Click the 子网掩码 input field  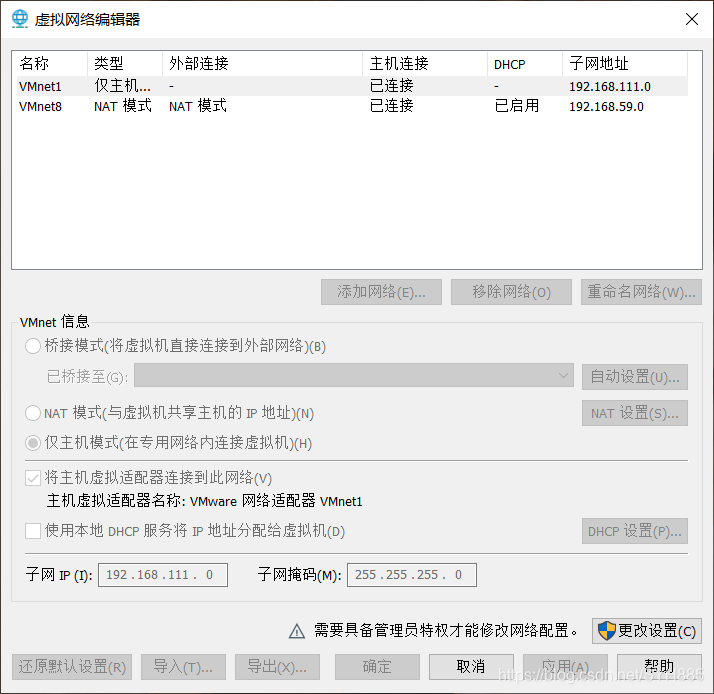pos(412,575)
